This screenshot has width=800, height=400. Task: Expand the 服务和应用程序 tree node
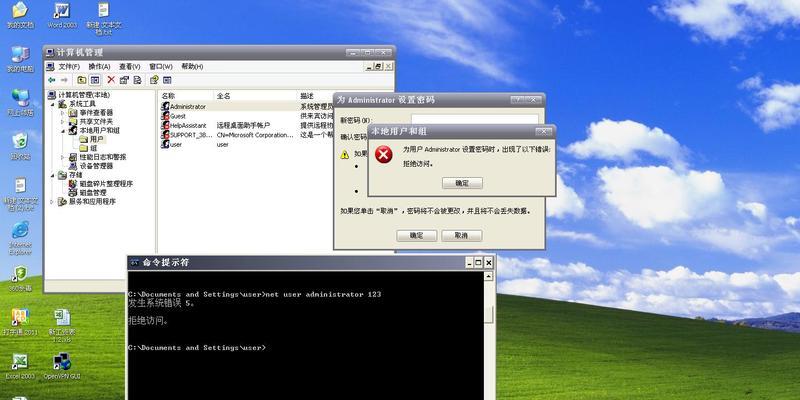(x=52, y=202)
